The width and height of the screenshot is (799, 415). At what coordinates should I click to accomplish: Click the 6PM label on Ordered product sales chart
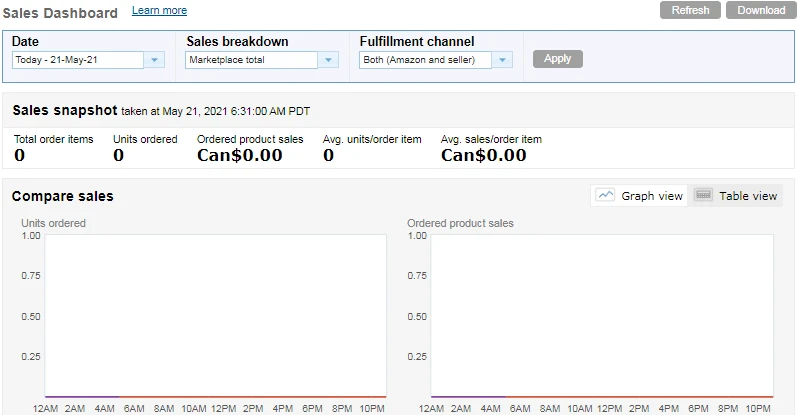tap(698, 409)
